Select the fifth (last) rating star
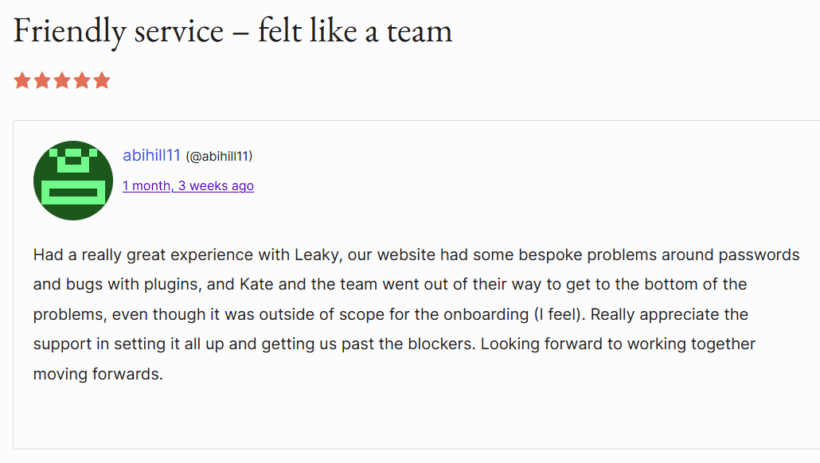The image size is (820, 463). click(x=102, y=81)
